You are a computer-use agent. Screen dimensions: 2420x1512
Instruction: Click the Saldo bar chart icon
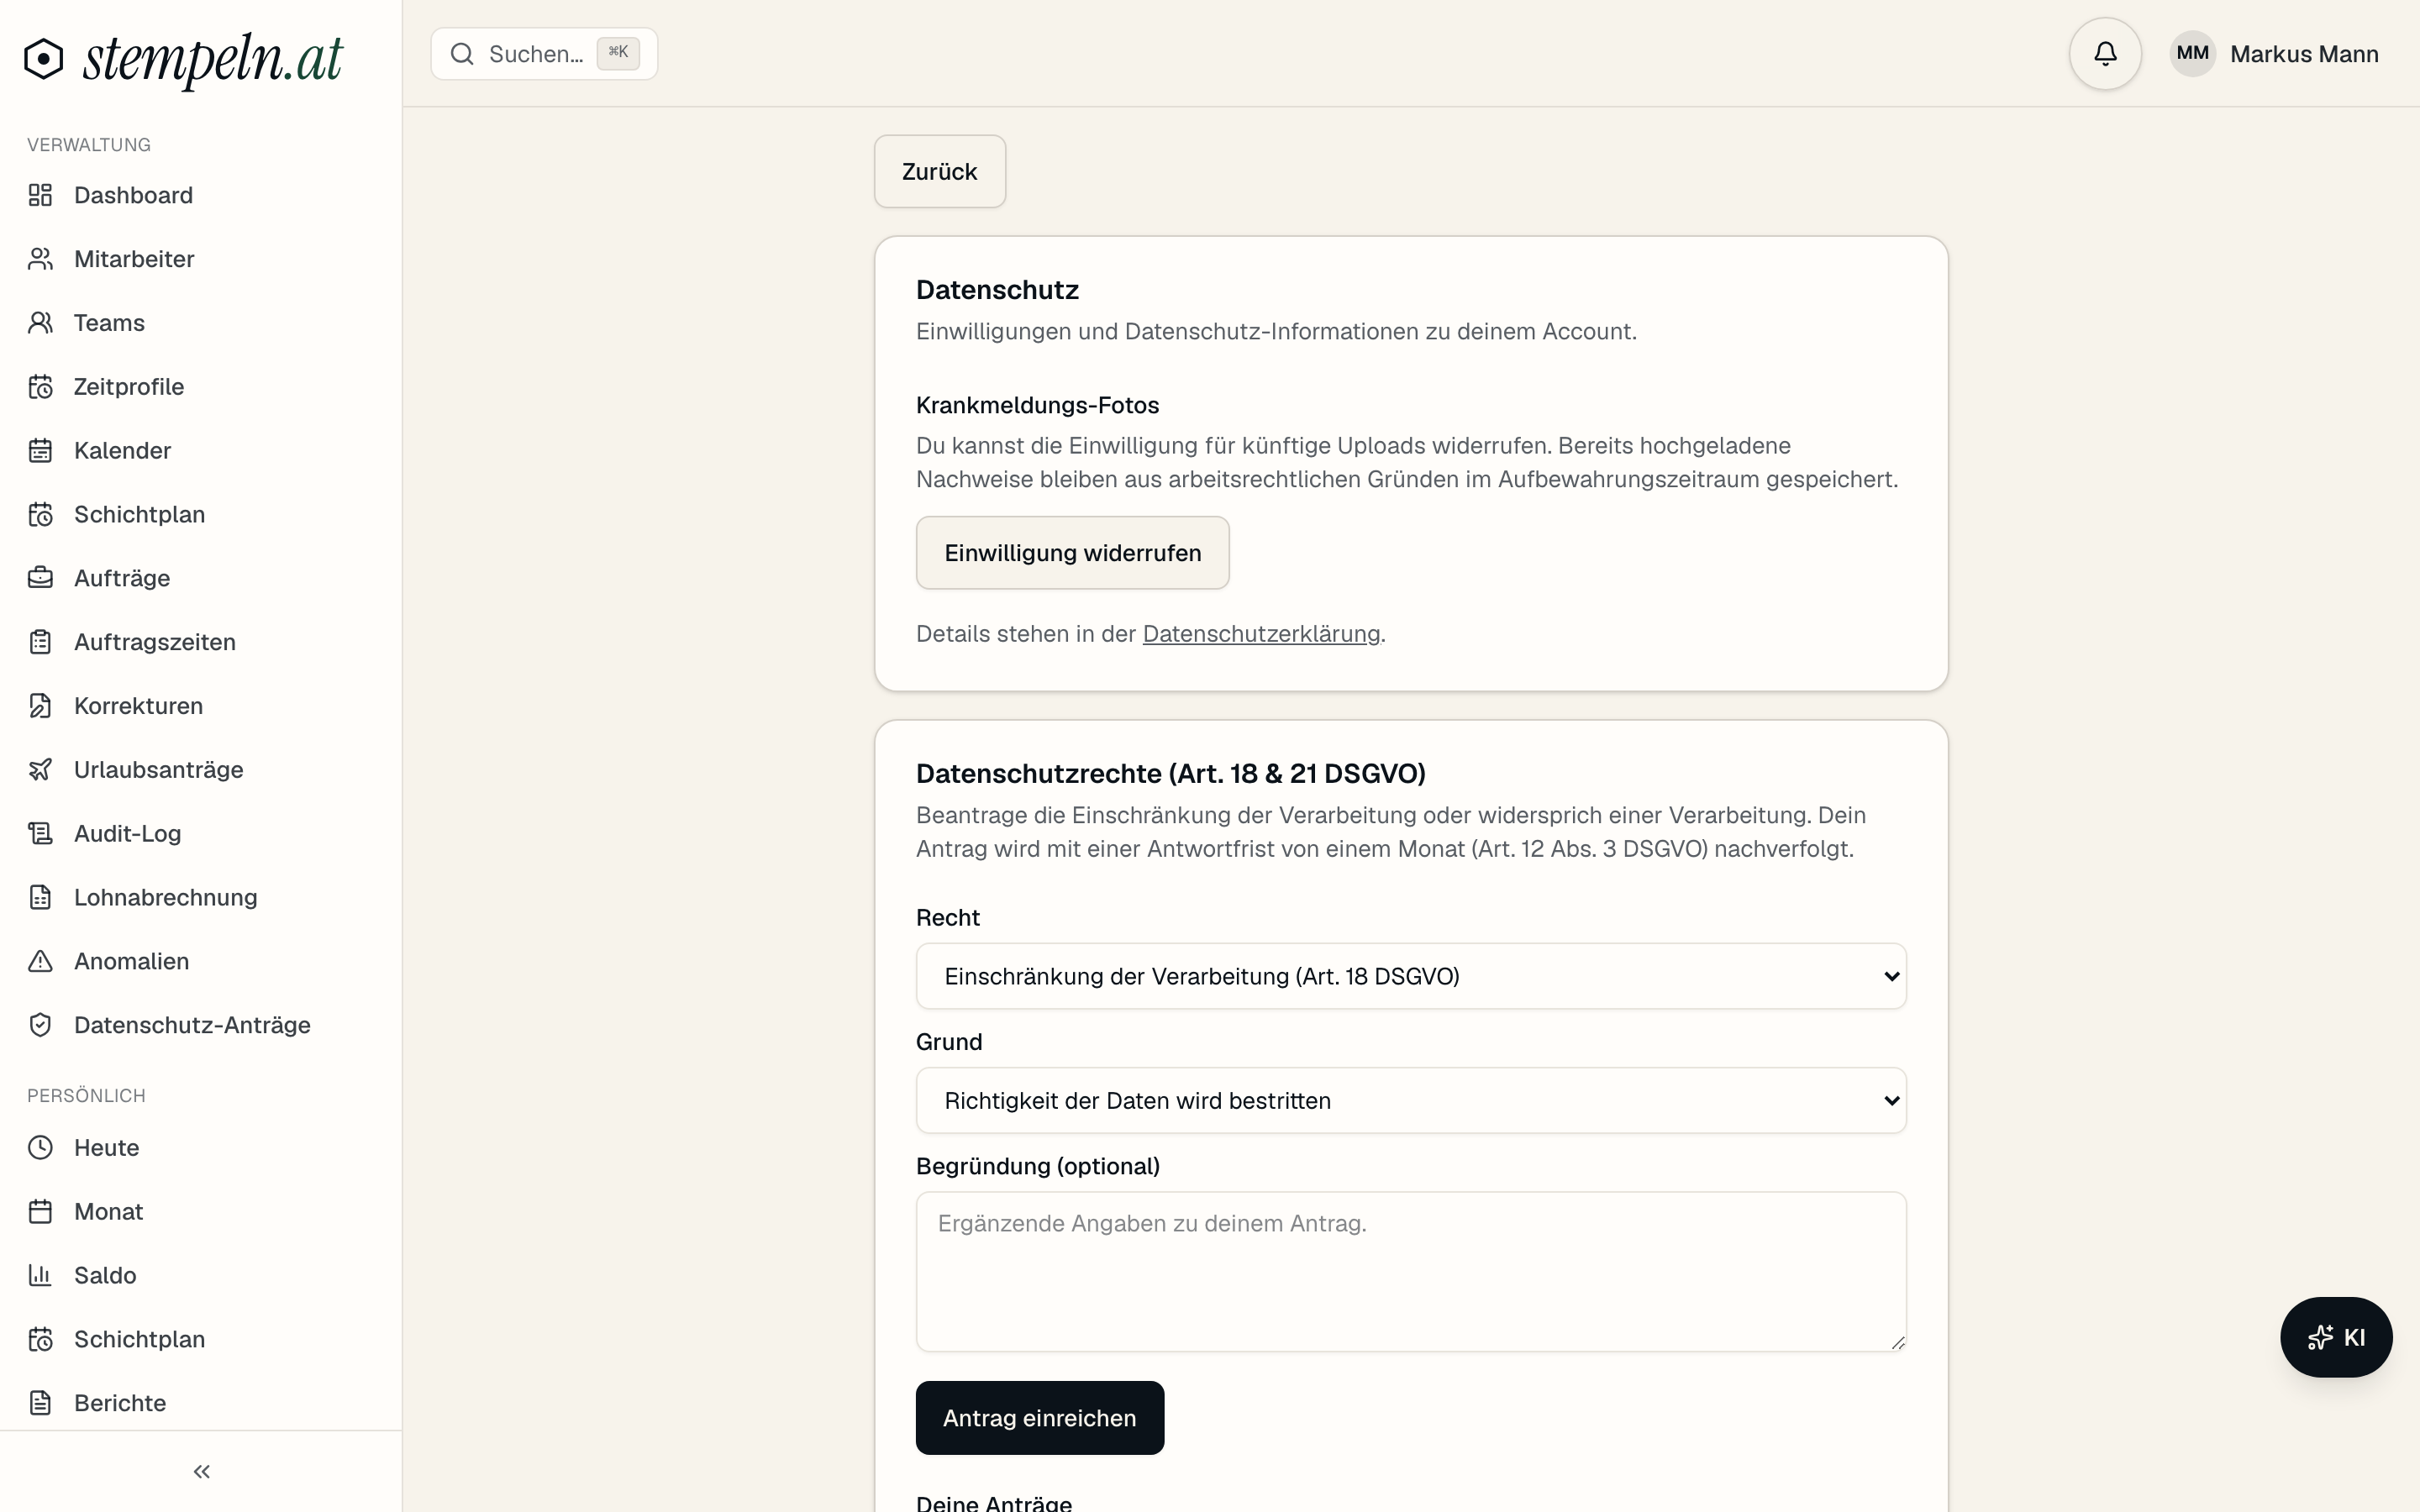(x=40, y=1275)
